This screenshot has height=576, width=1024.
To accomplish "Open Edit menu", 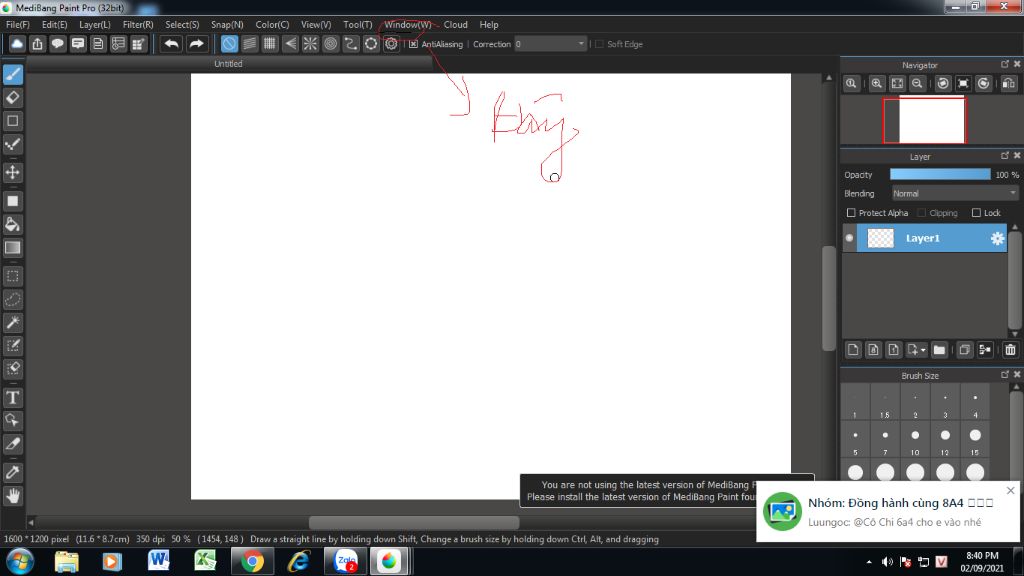I will coord(54,24).
